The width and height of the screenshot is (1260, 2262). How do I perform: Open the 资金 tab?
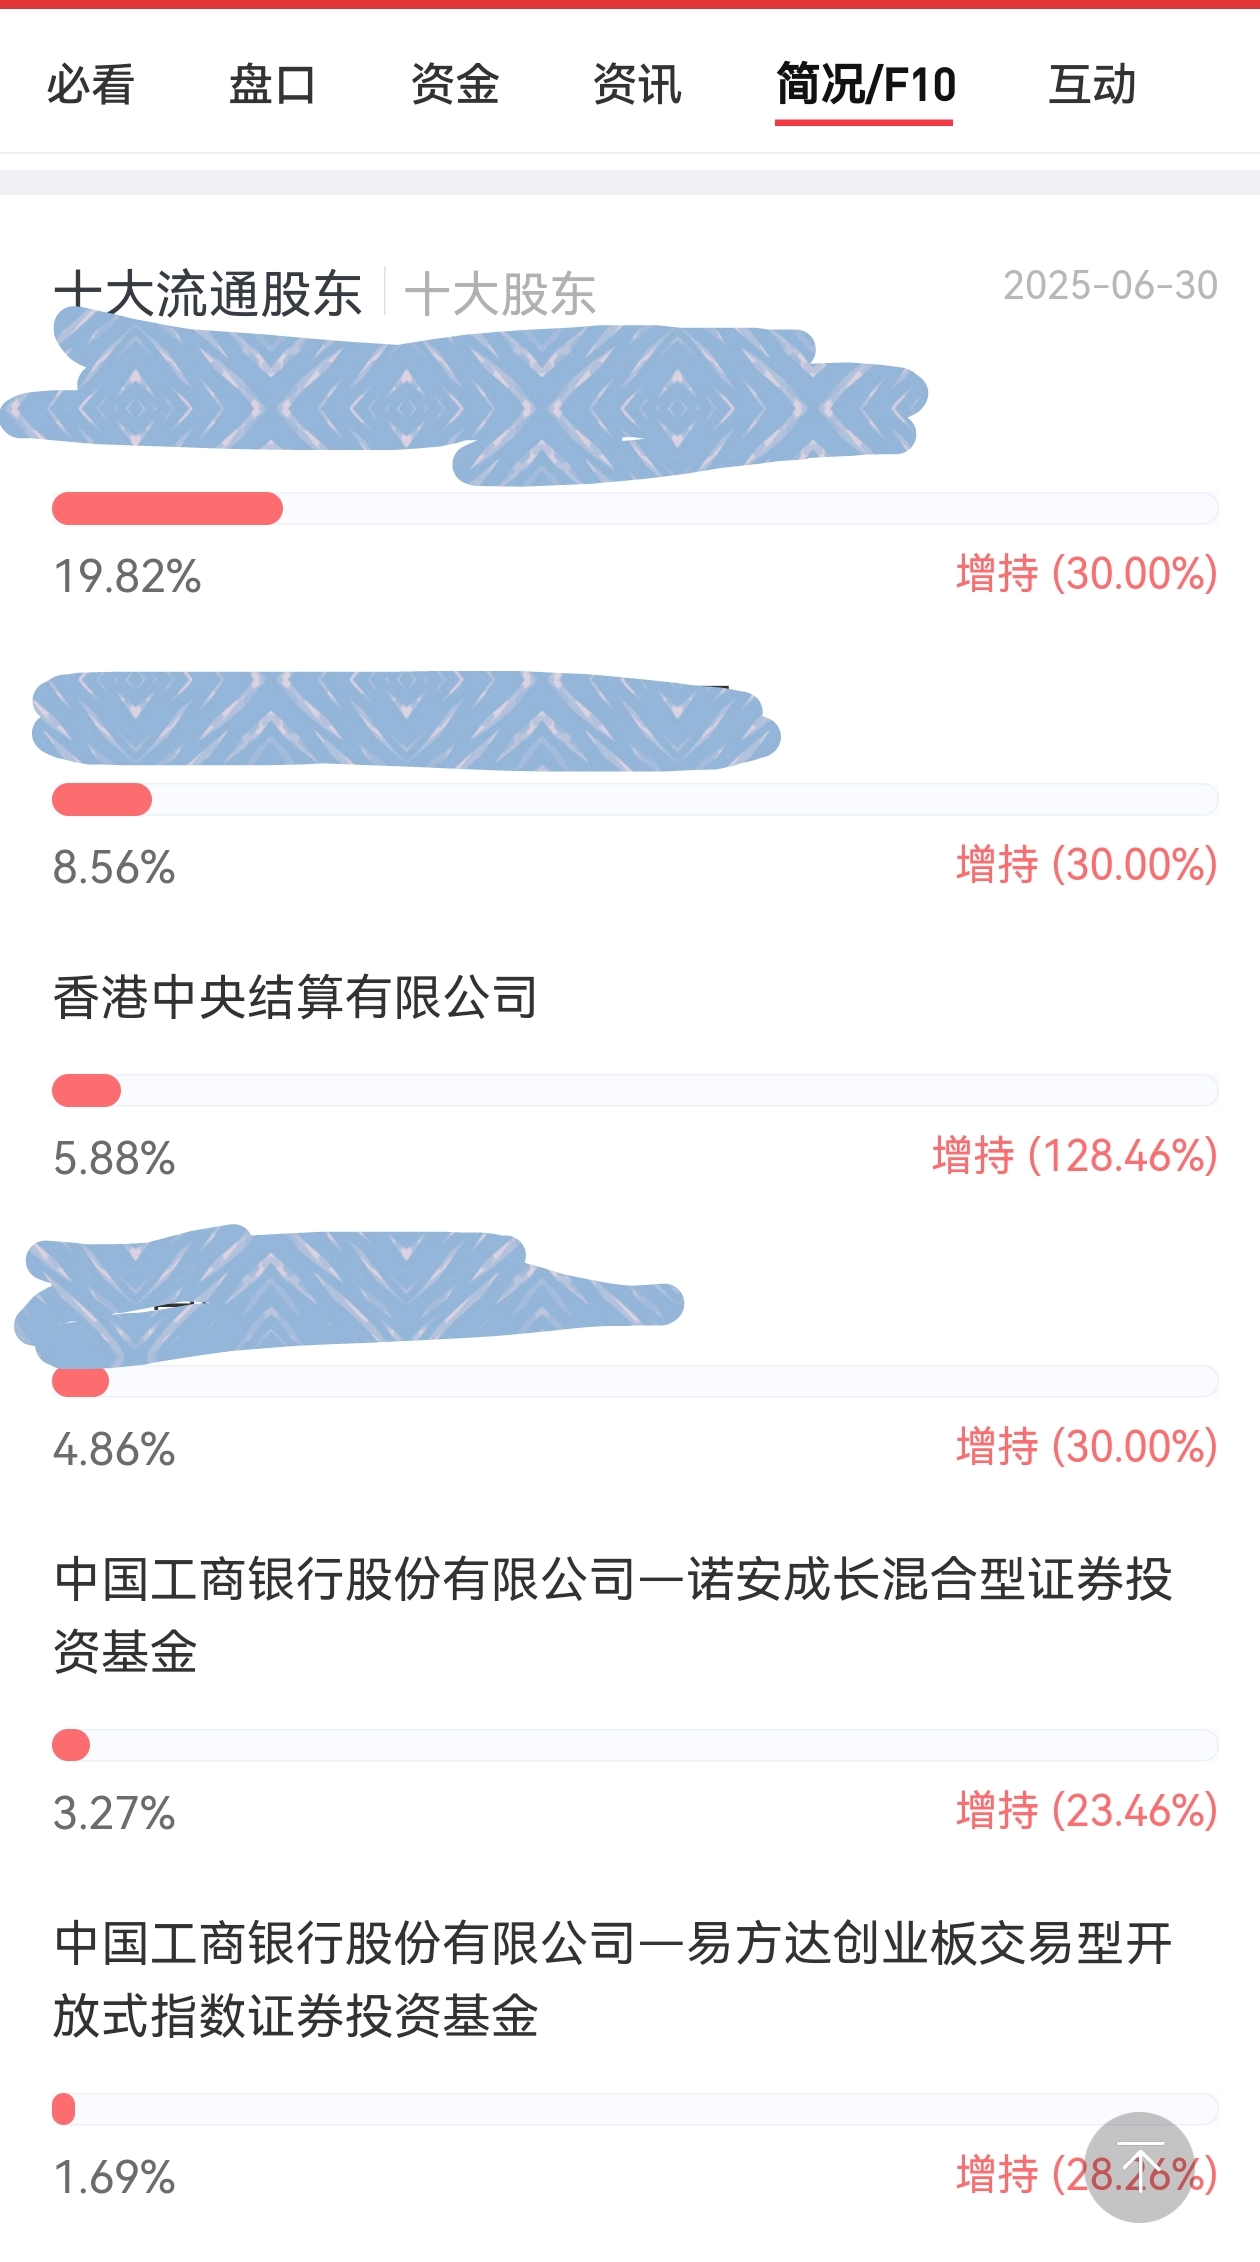(x=454, y=85)
